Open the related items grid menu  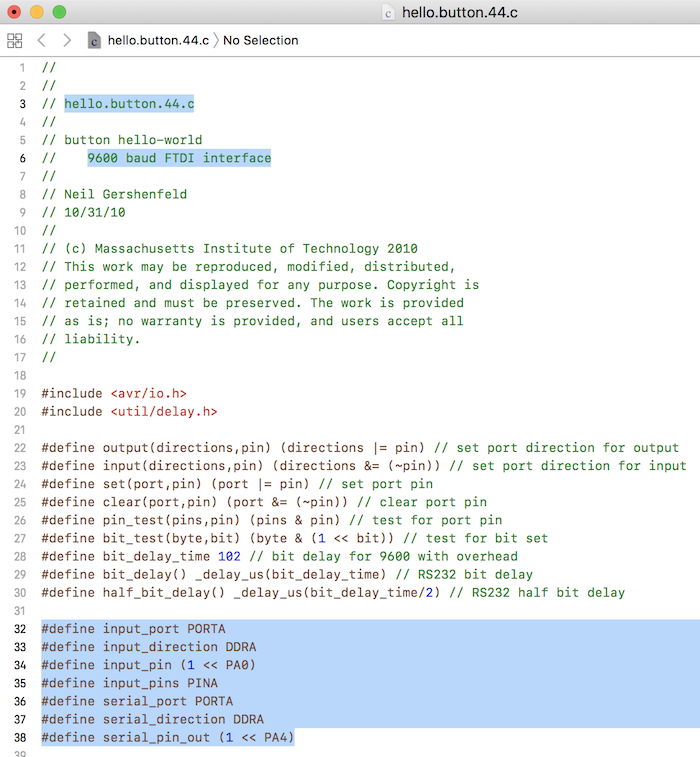coord(14,41)
